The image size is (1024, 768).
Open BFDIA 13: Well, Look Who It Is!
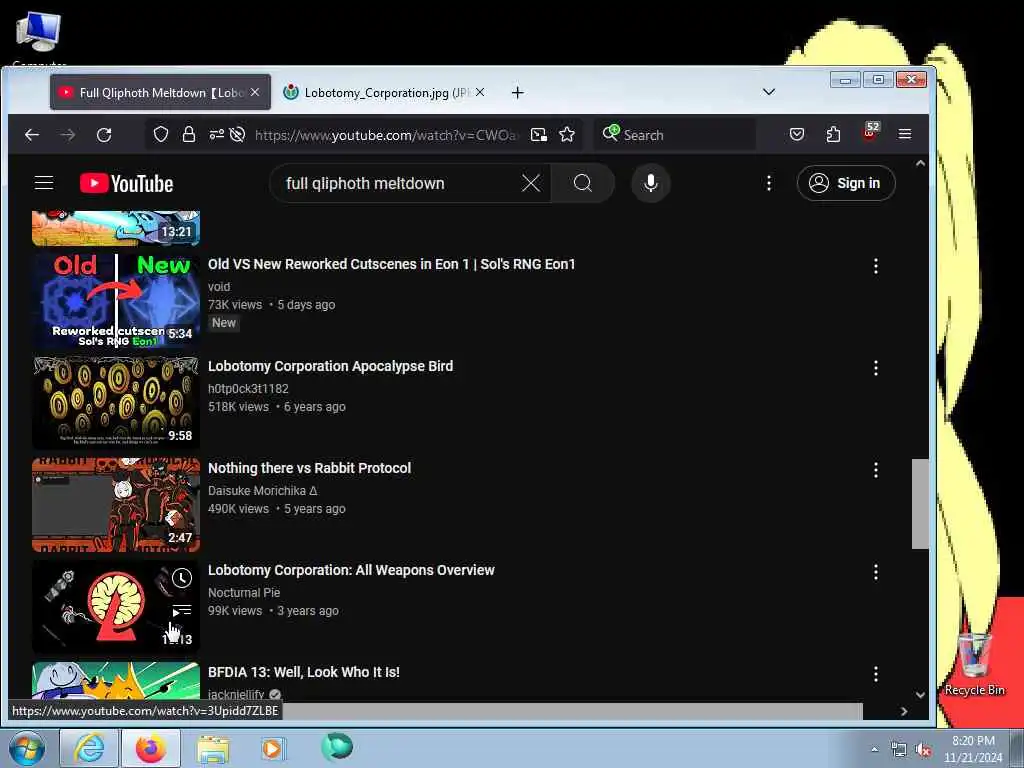pos(304,671)
